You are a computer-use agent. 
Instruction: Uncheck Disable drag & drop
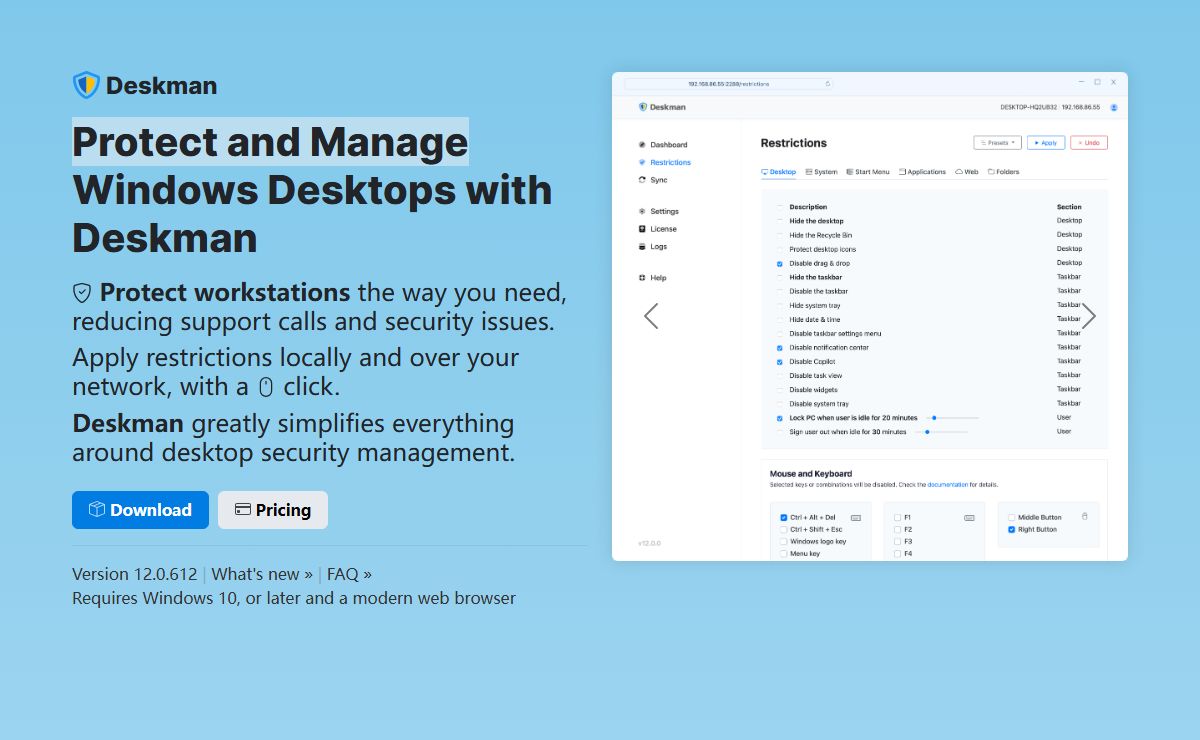pos(780,264)
